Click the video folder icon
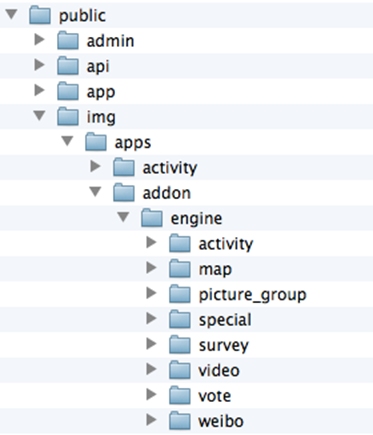Screen dimensions: 373x435 pyautogui.click(x=180, y=370)
